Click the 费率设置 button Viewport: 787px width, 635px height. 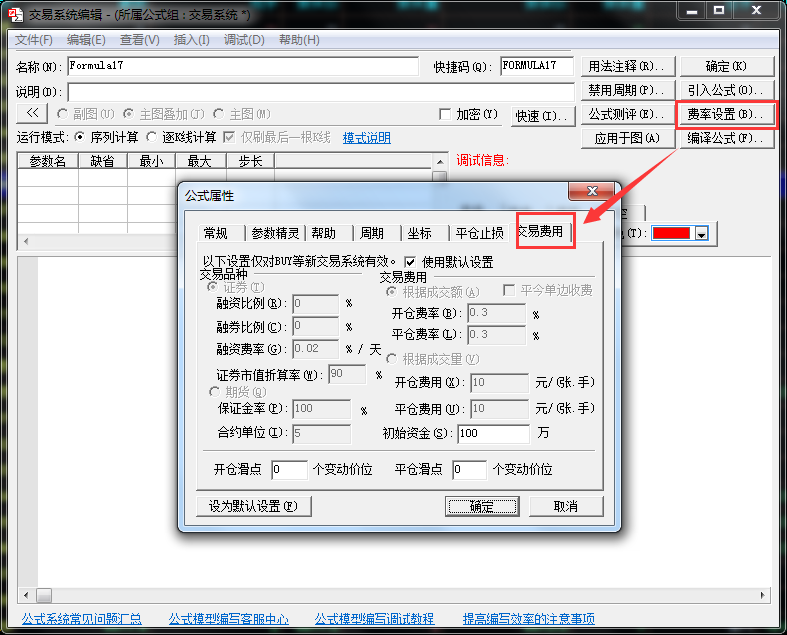click(726, 114)
